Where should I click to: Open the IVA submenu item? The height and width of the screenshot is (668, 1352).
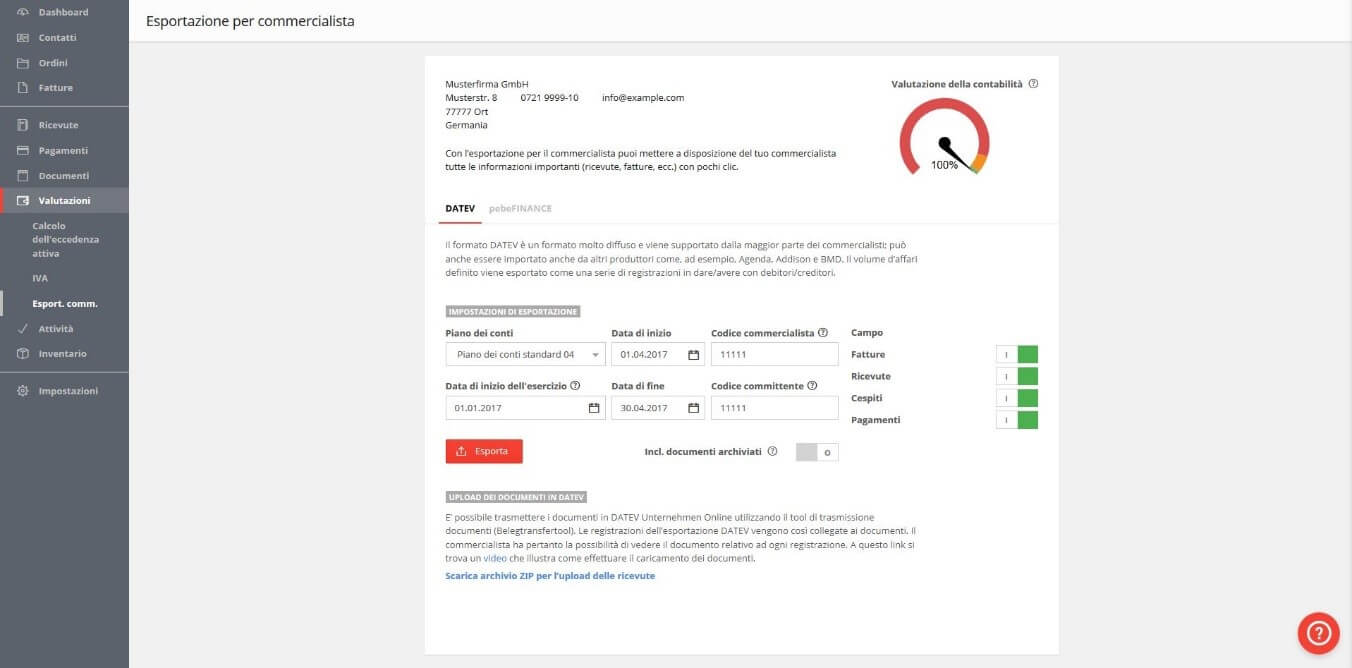(40, 278)
